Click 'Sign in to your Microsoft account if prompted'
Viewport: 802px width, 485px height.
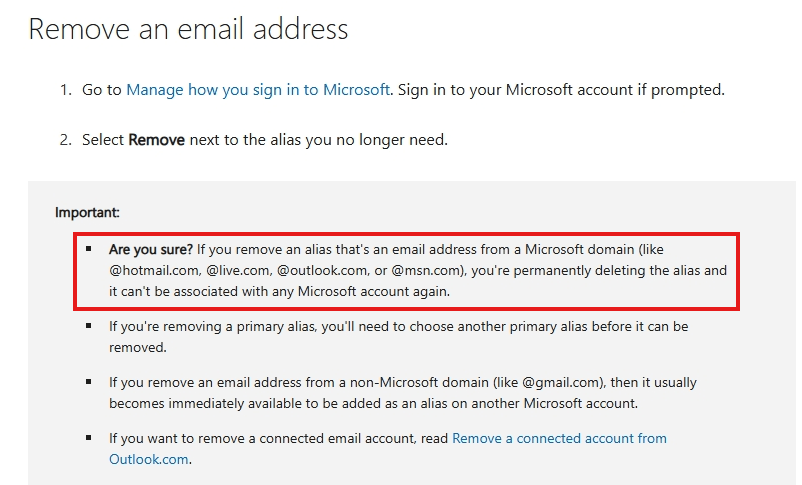point(560,90)
